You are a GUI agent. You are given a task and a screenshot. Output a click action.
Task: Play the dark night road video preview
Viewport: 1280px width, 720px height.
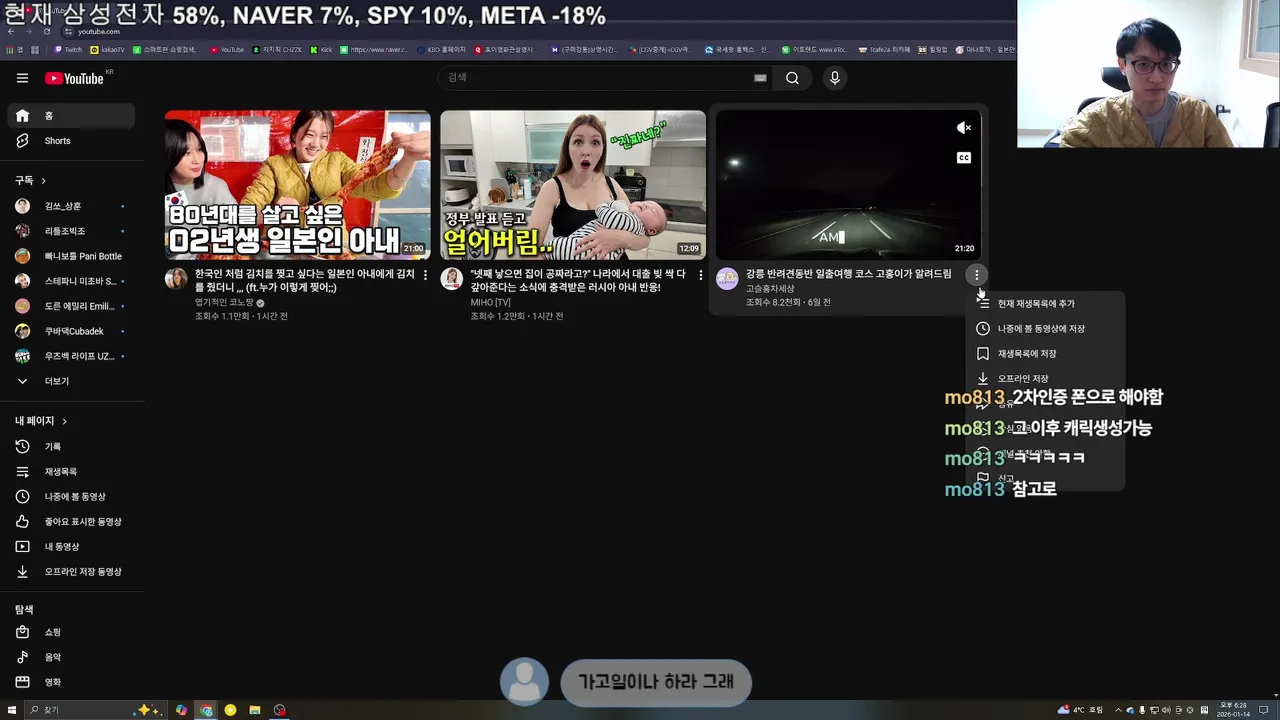coord(848,185)
